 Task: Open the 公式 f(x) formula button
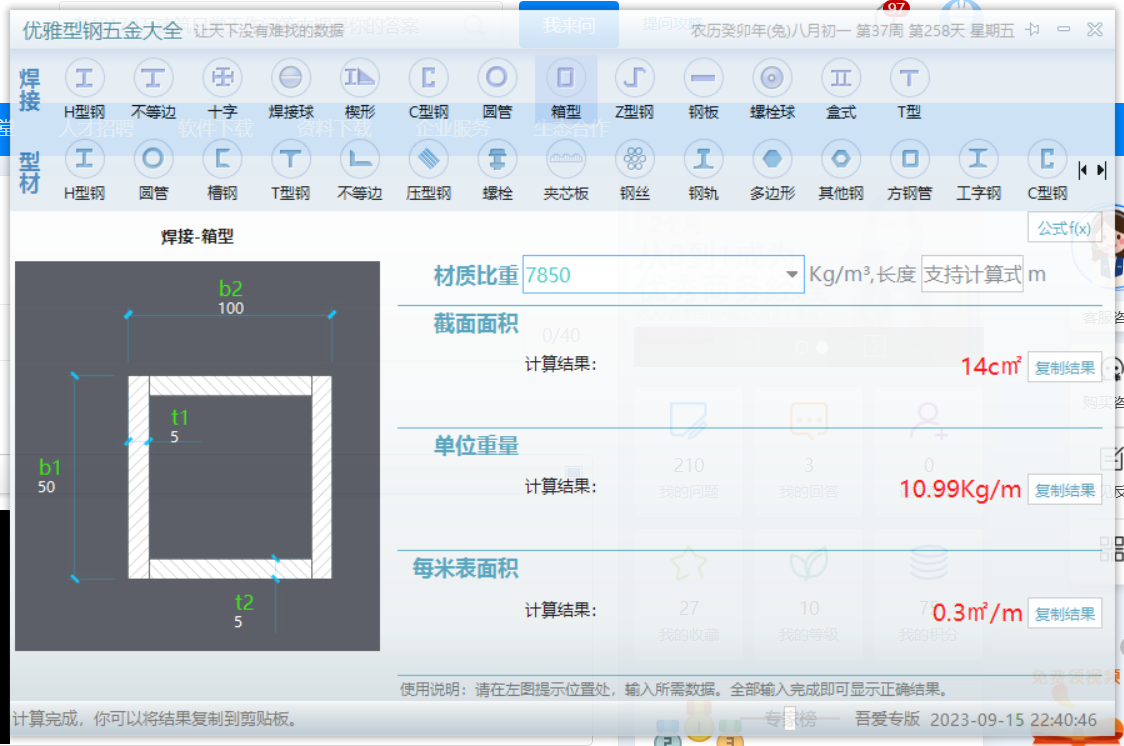click(x=1064, y=228)
